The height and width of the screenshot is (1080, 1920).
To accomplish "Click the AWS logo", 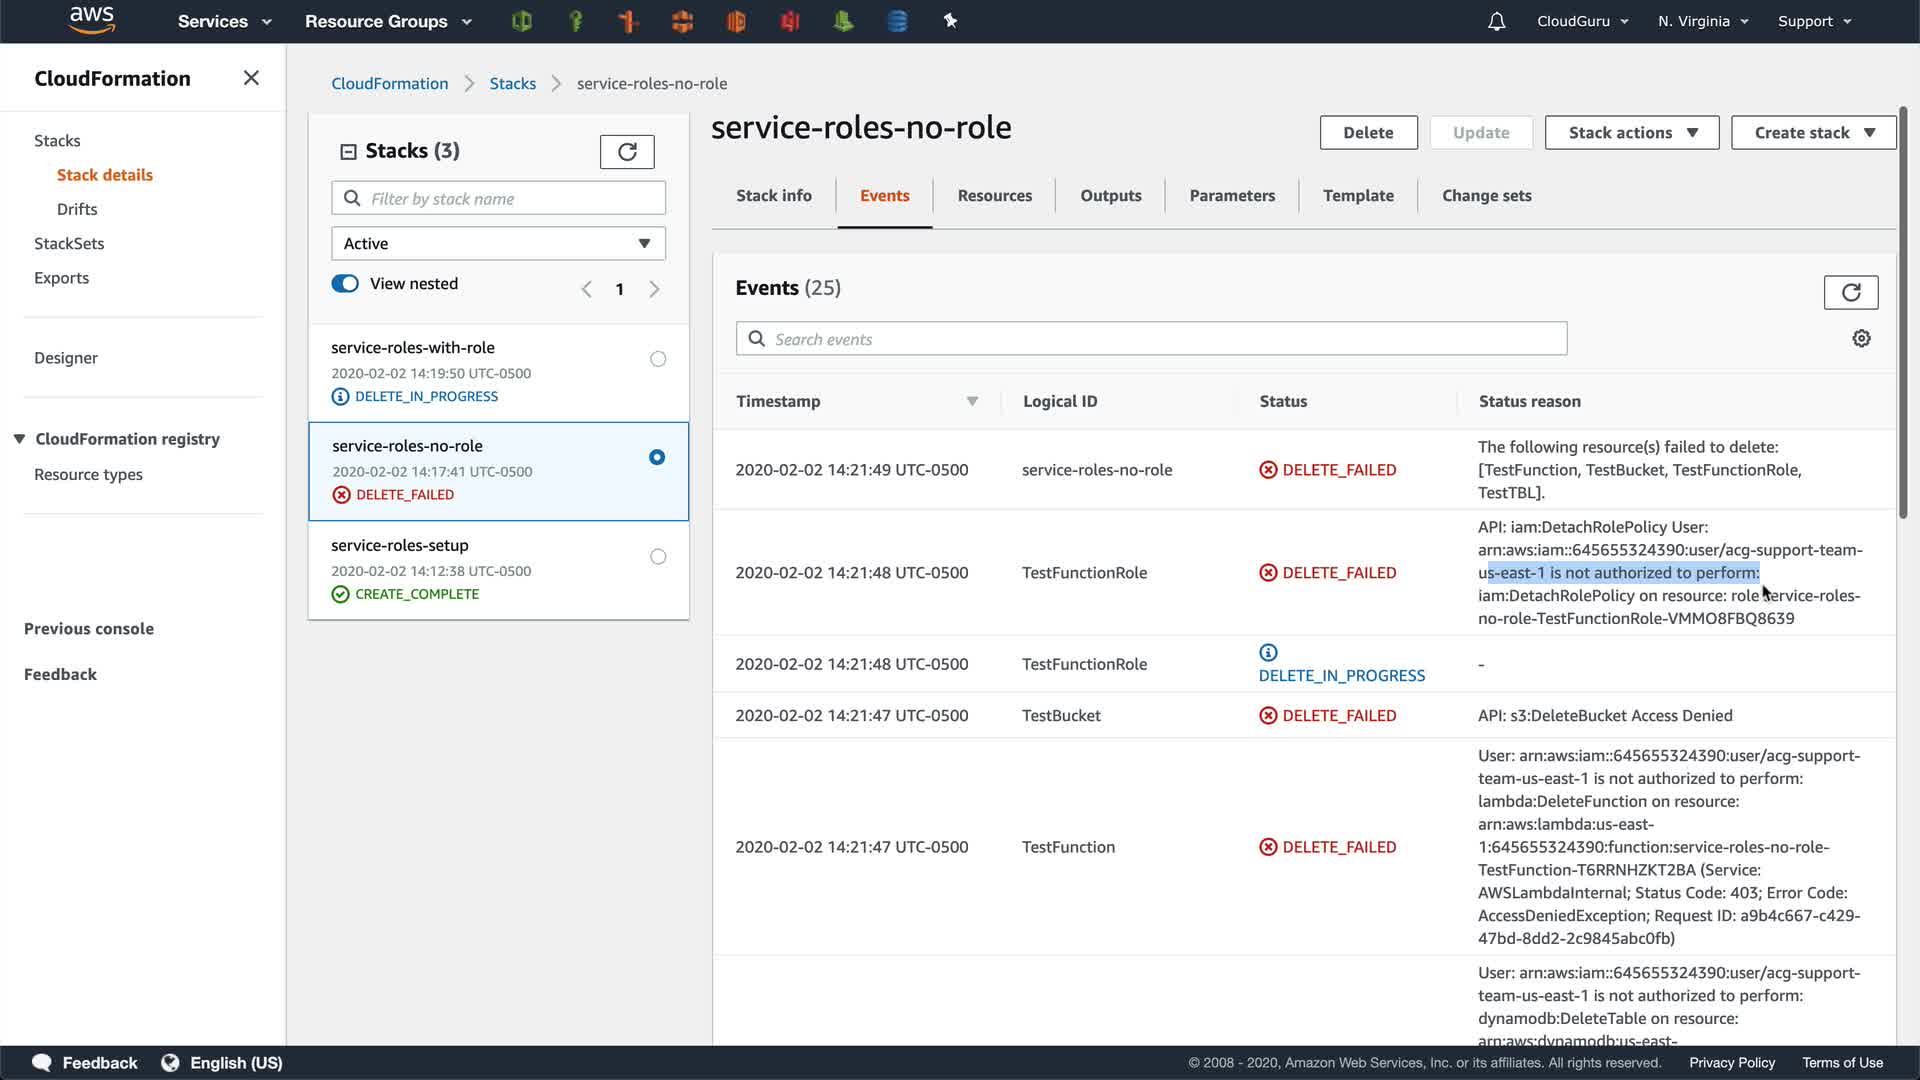I will 92,20.
